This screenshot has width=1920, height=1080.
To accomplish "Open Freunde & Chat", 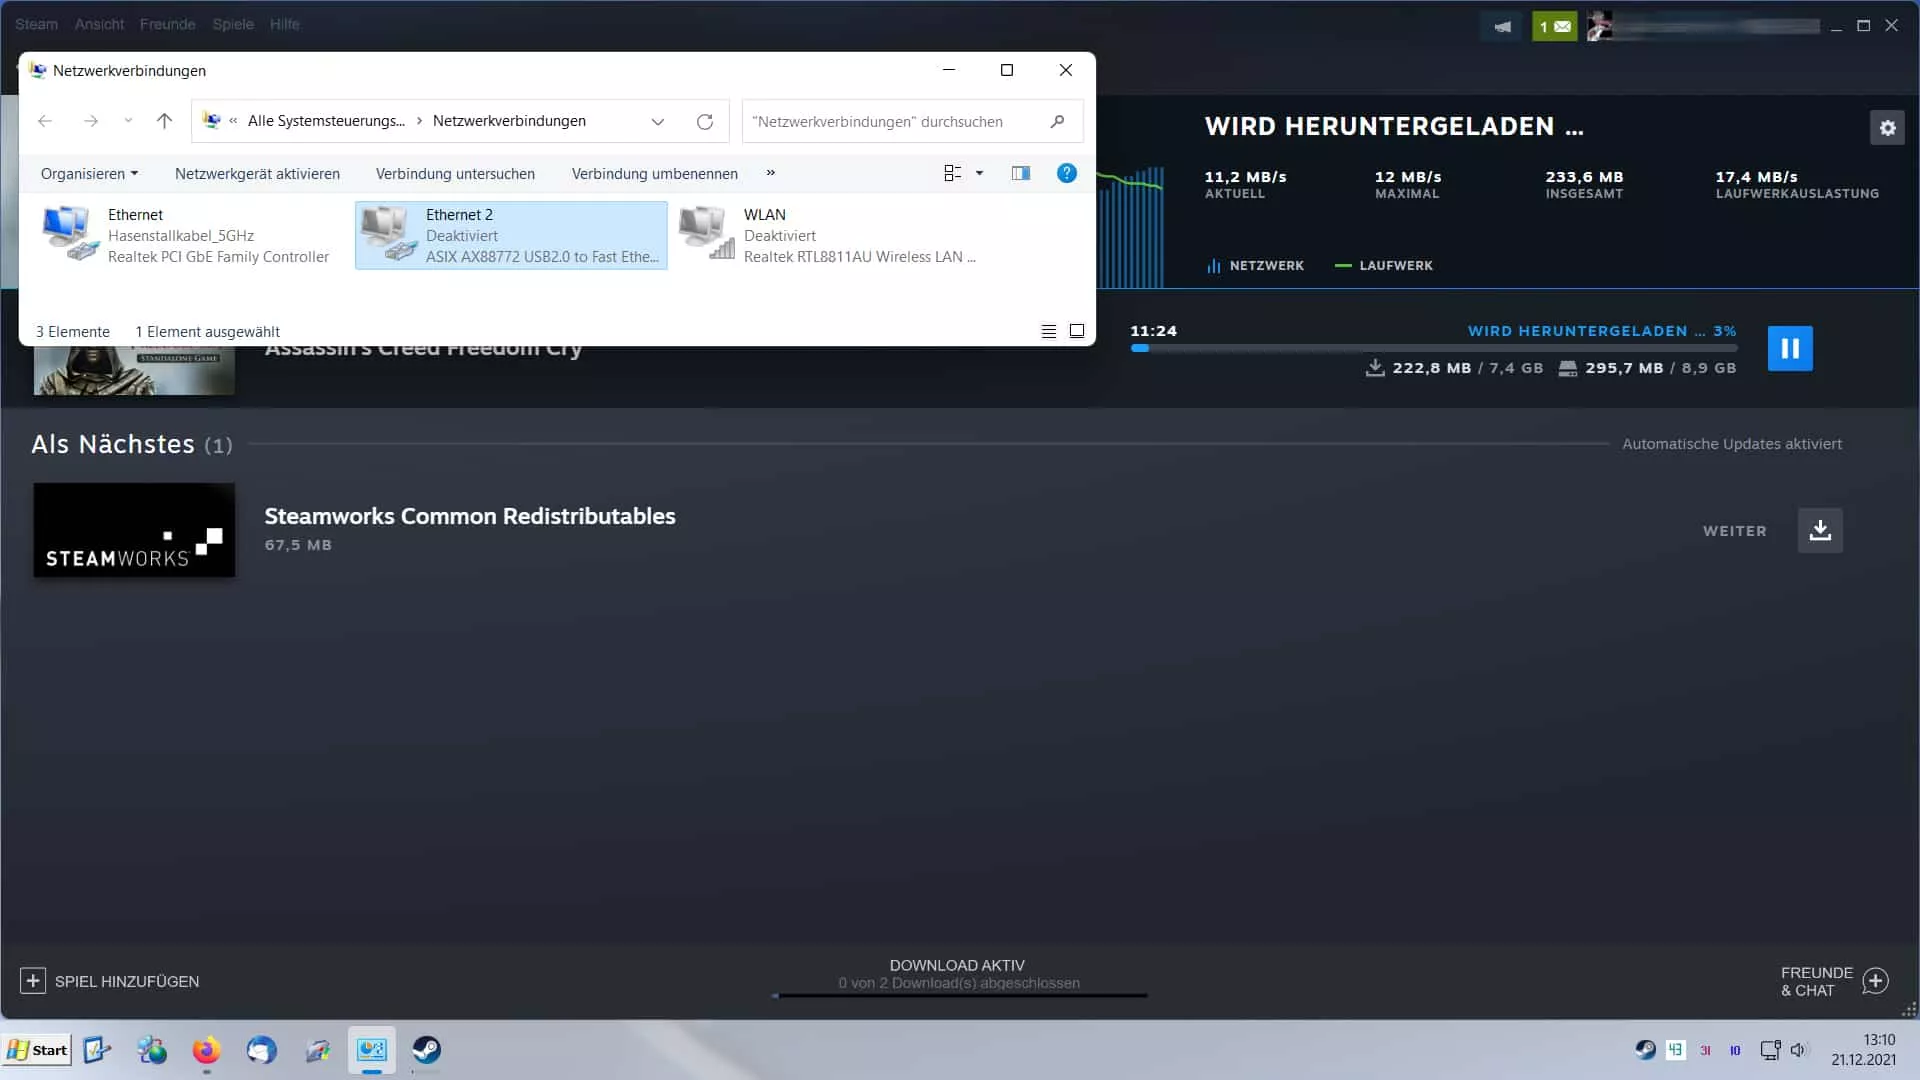I will tap(1816, 981).
